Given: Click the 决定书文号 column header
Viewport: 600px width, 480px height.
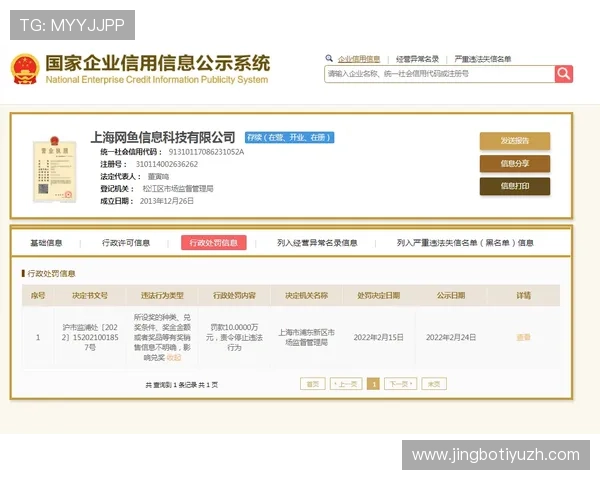Looking at the screenshot, I should tap(90, 296).
